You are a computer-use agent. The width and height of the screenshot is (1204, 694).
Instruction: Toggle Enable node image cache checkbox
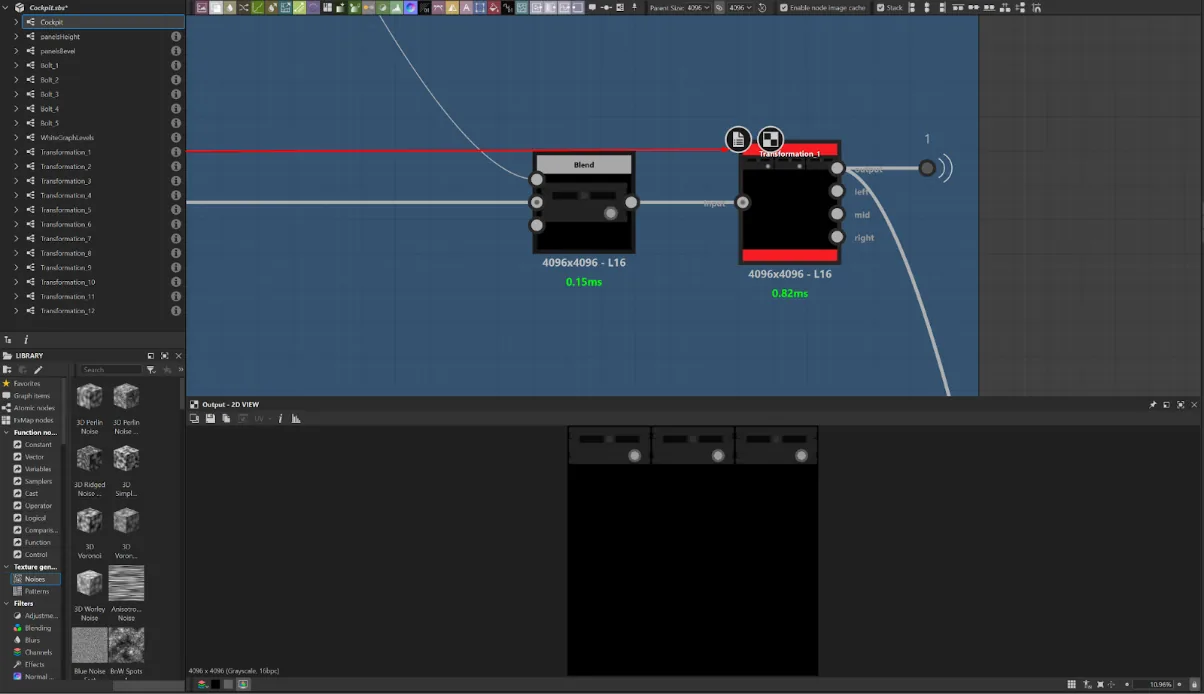[784, 7]
